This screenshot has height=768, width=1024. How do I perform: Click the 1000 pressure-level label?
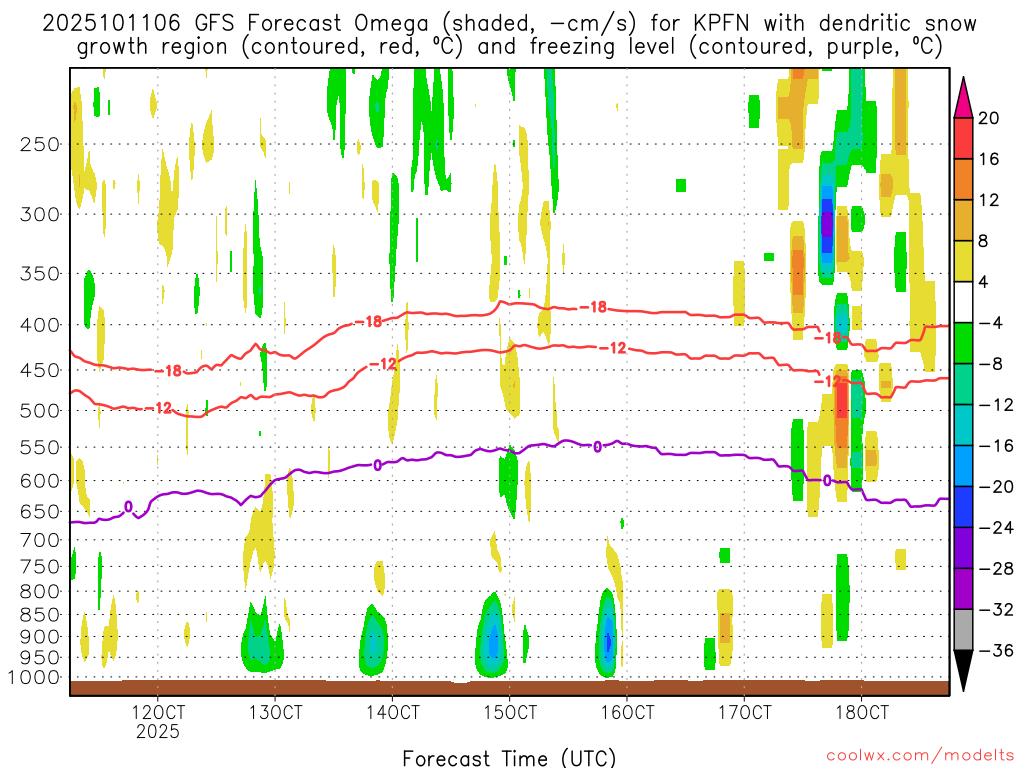click(35, 677)
